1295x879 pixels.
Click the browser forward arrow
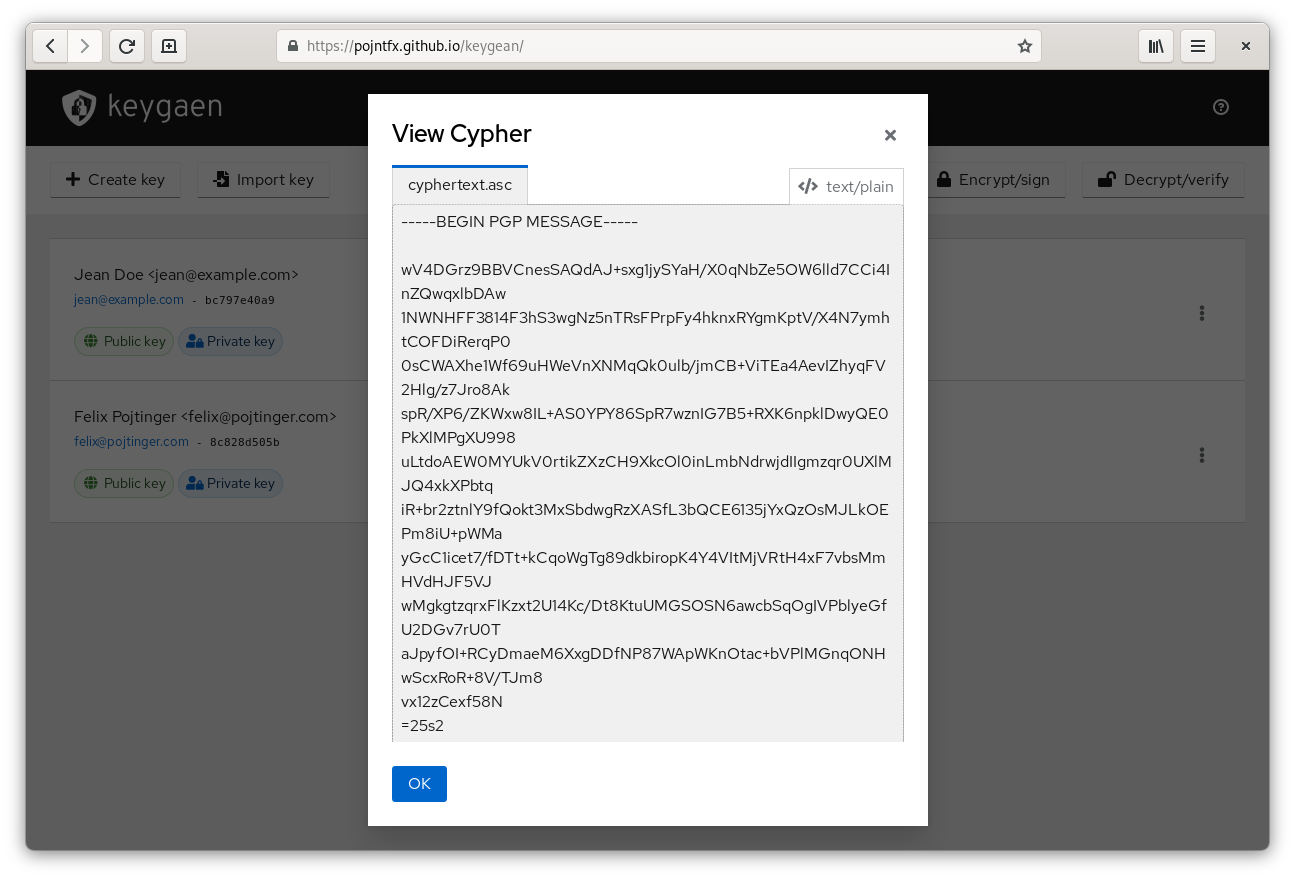(85, 46)
